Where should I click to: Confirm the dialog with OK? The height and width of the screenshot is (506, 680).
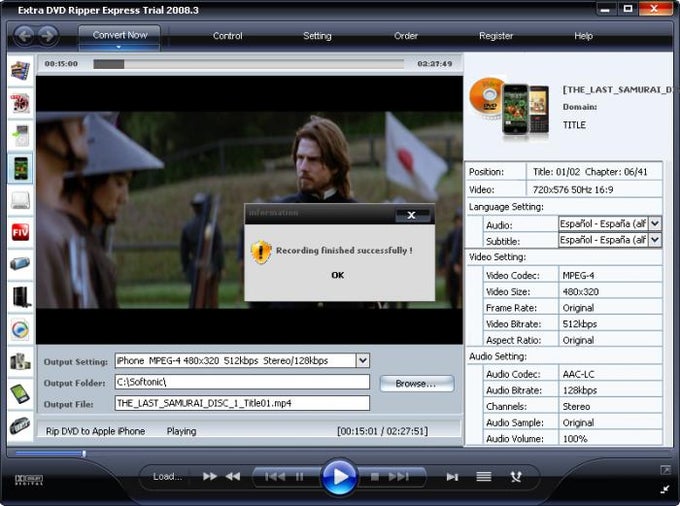coord(337,275)
